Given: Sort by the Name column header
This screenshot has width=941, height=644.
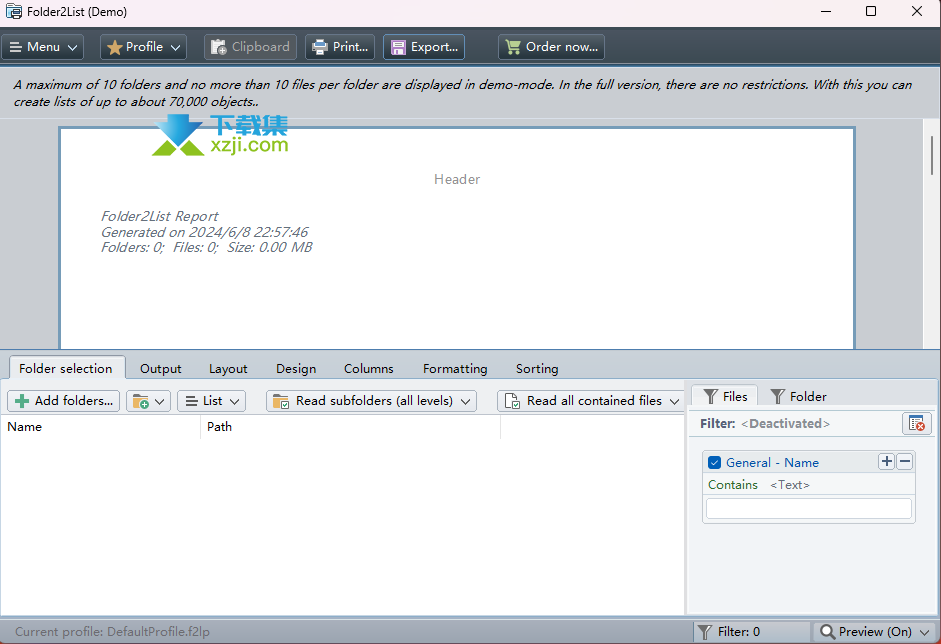Looking at the screenshot, I should (x=100, y=427).
